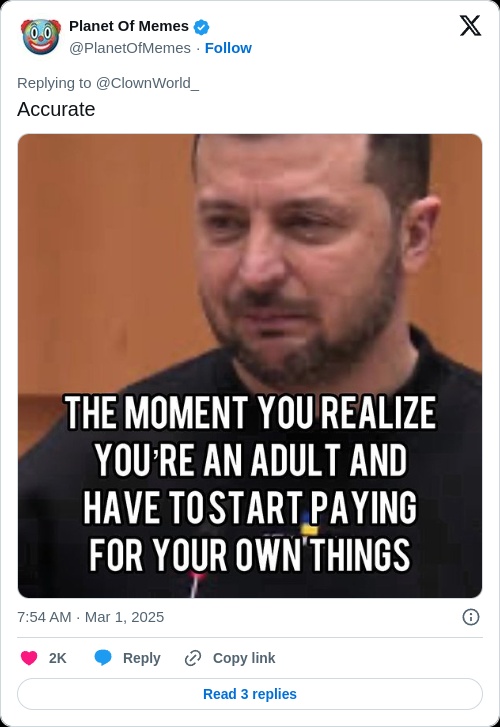Viewport: 500px width, 727px height.
Task: Like the tweet with heart icon
Action: 29,658
